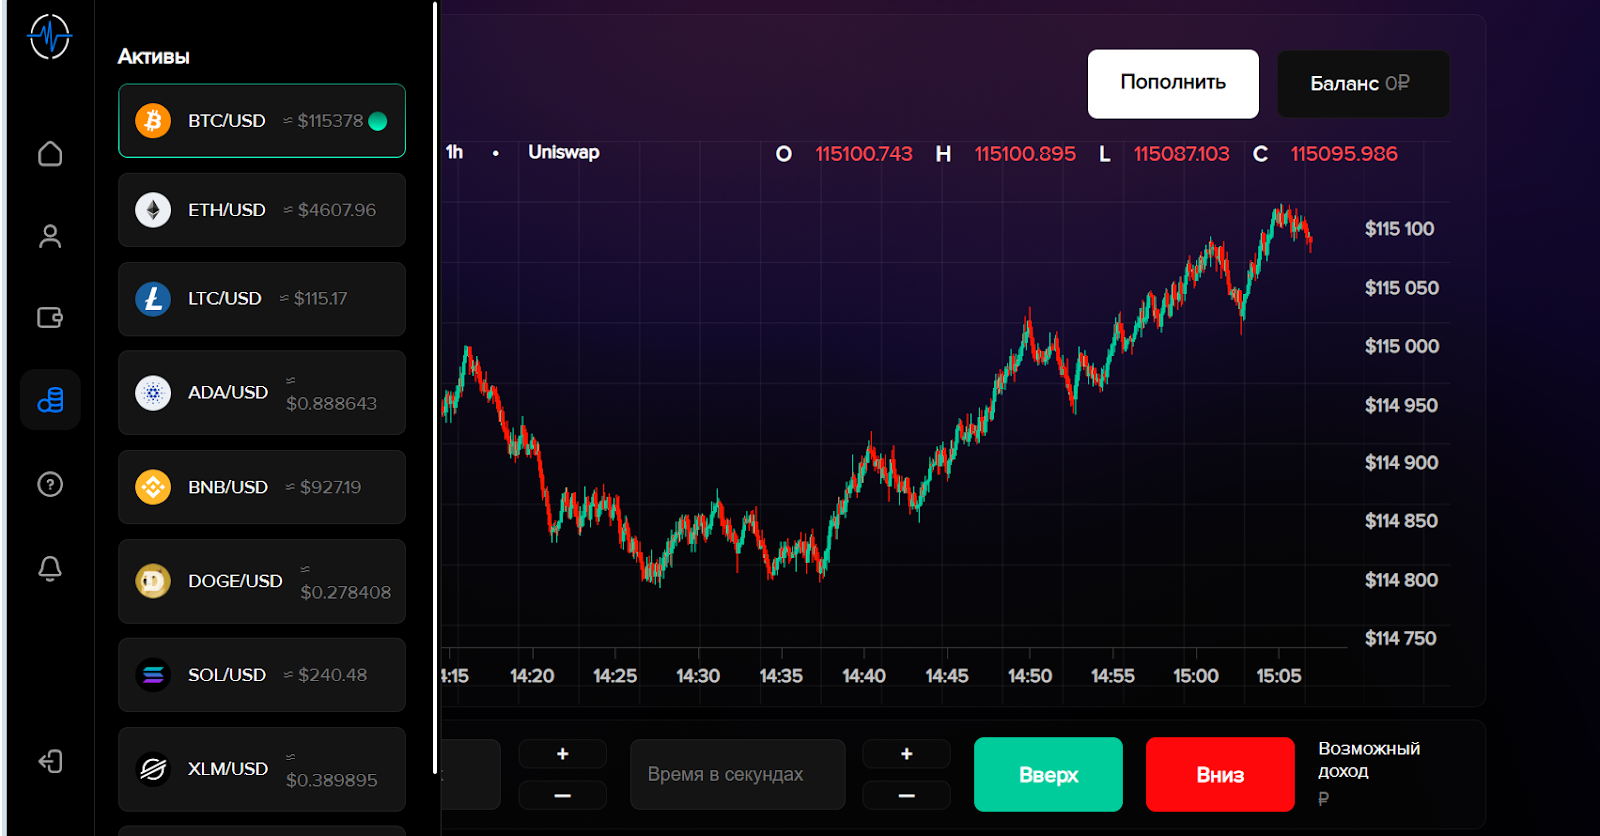Click the Solana coin icon

point(153,675)
